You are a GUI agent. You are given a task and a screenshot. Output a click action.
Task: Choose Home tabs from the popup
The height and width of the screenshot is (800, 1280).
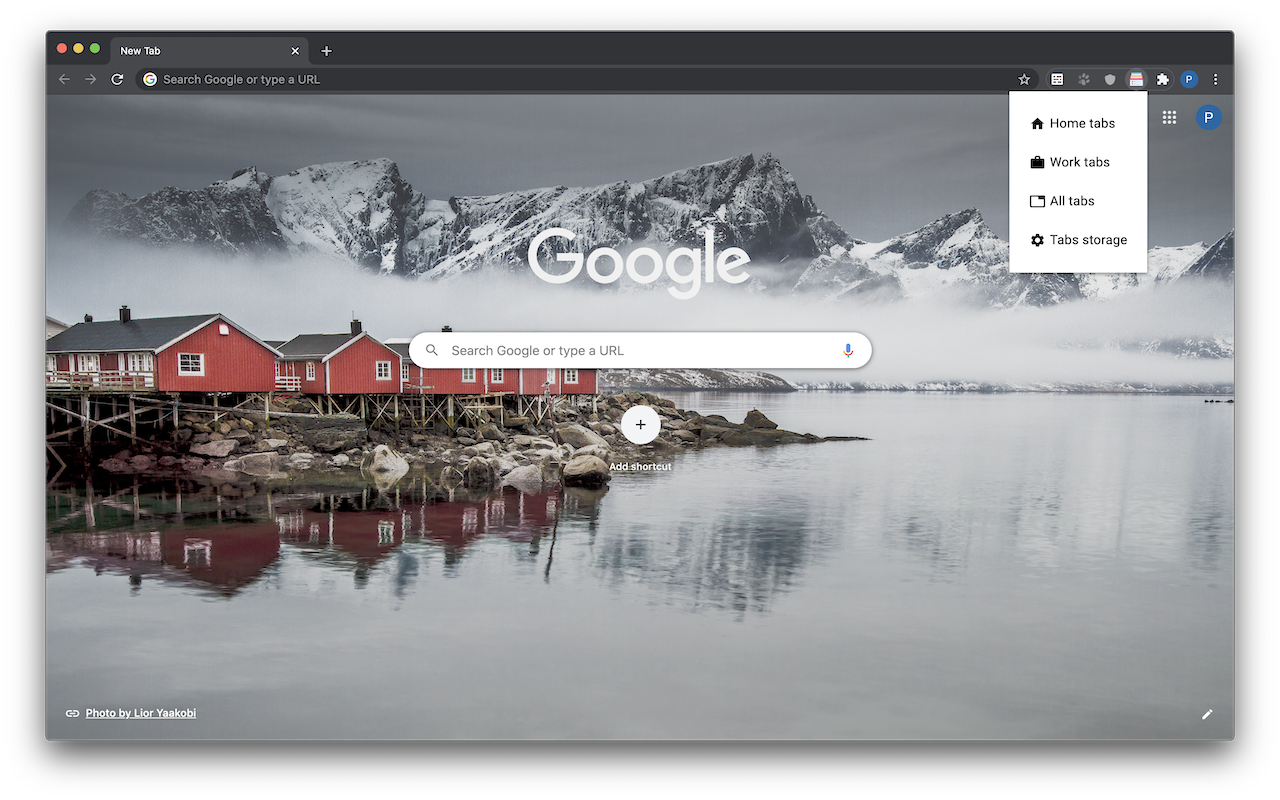coord(1078,124)
